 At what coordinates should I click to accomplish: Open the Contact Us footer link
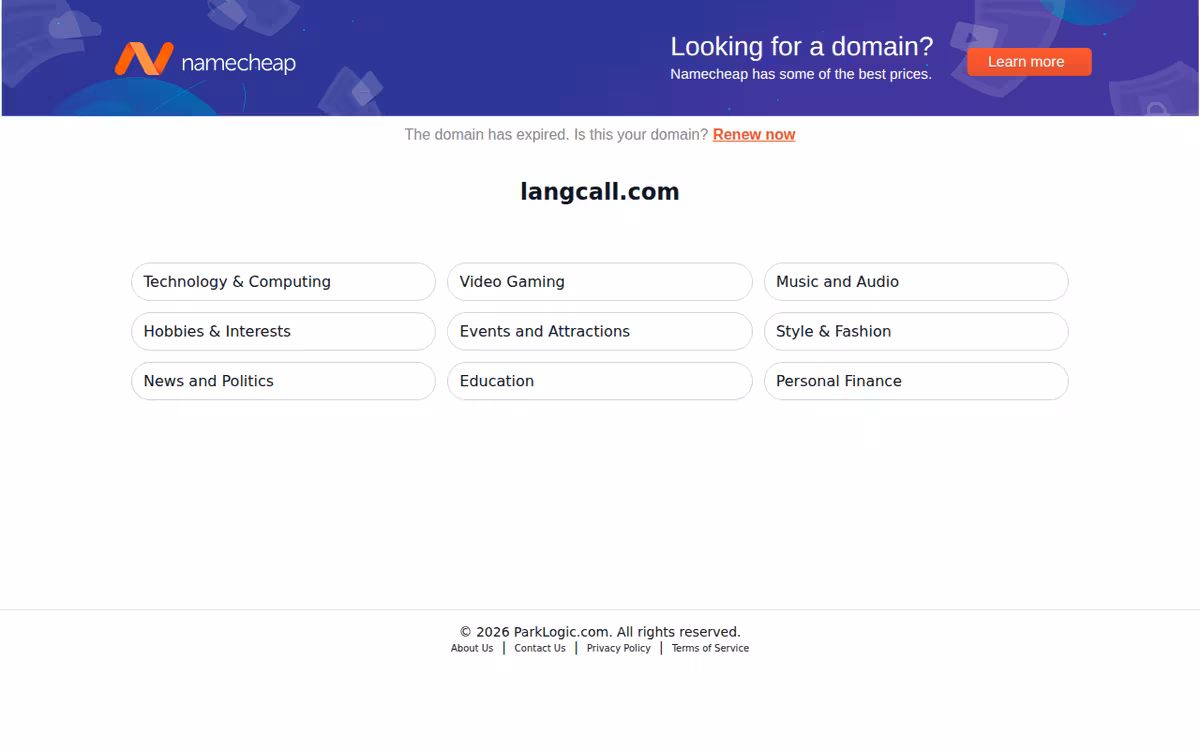540,648
